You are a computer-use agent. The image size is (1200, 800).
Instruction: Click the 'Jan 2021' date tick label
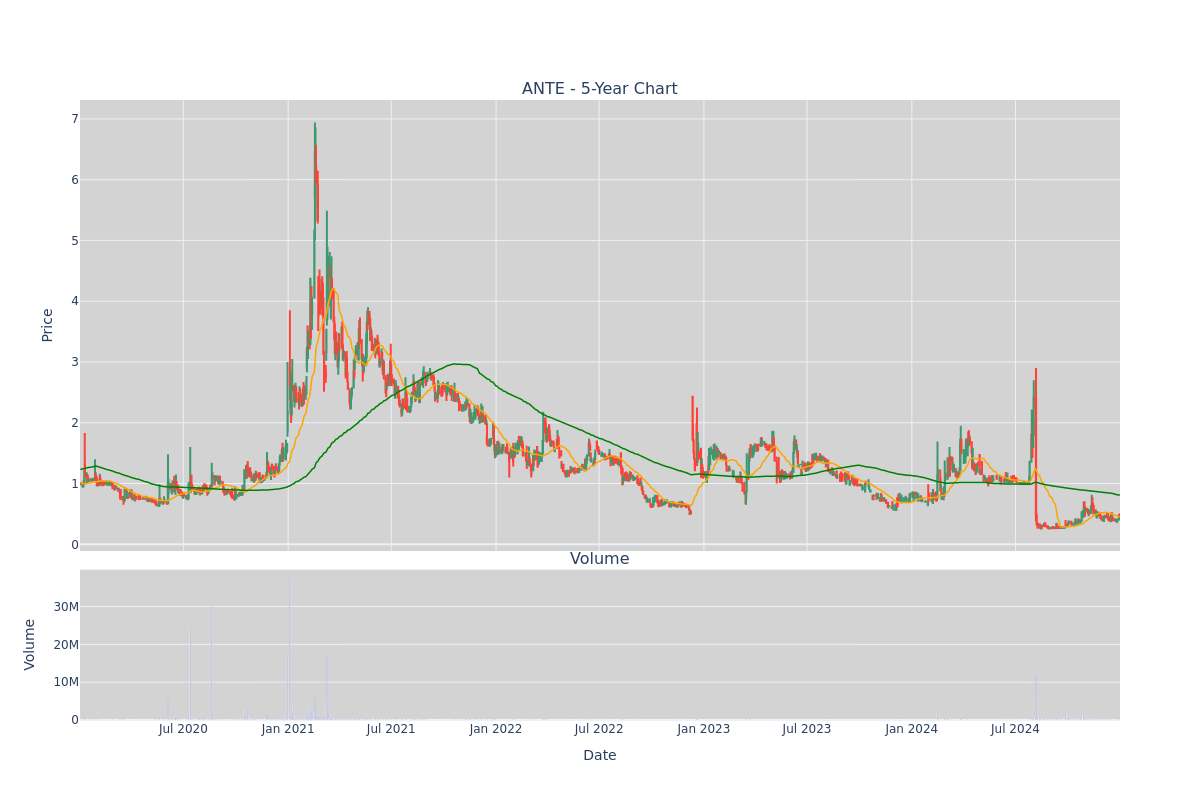point(288,729)
